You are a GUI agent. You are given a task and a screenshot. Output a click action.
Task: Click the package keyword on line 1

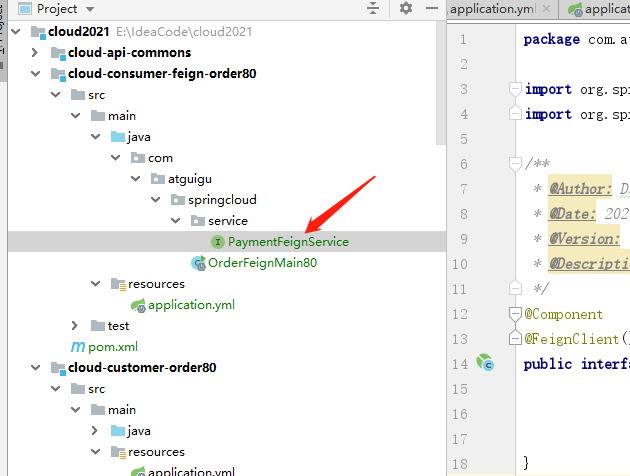552,40
